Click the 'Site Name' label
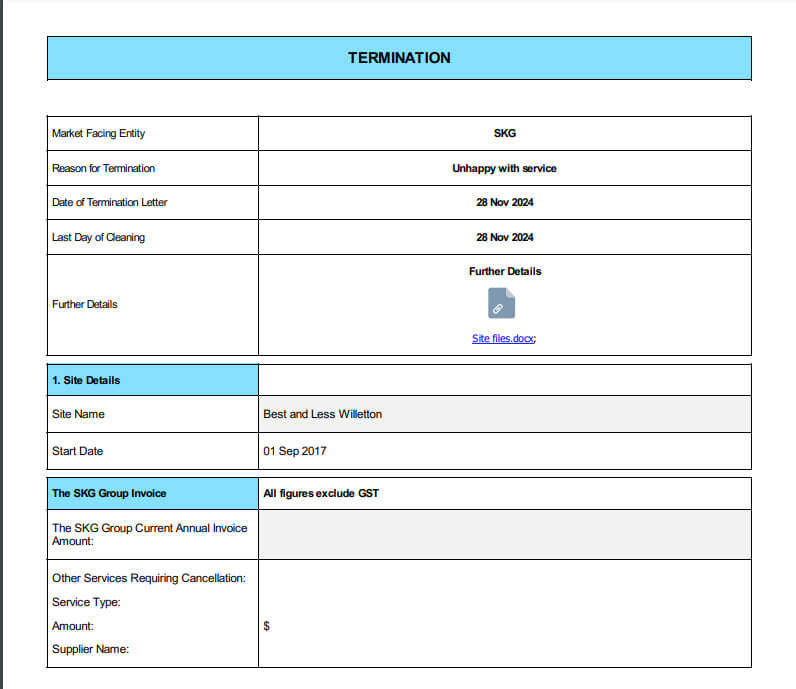796x689 pixels. [x=78, y=414]
